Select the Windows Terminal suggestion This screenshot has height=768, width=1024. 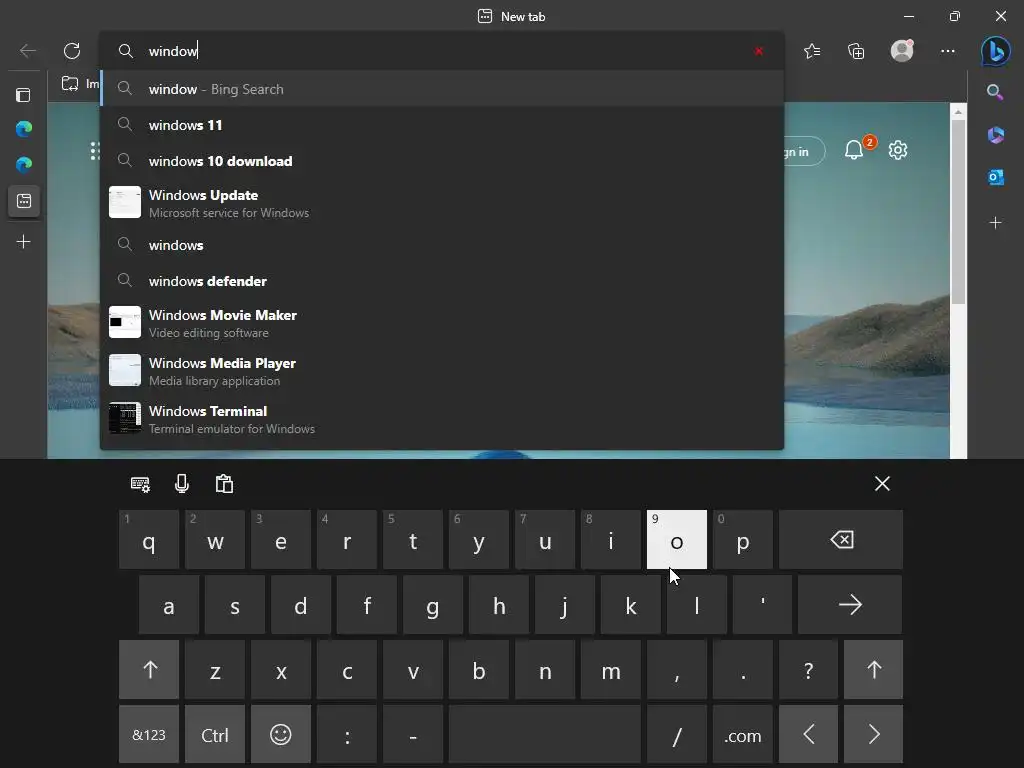pos(442,419)
